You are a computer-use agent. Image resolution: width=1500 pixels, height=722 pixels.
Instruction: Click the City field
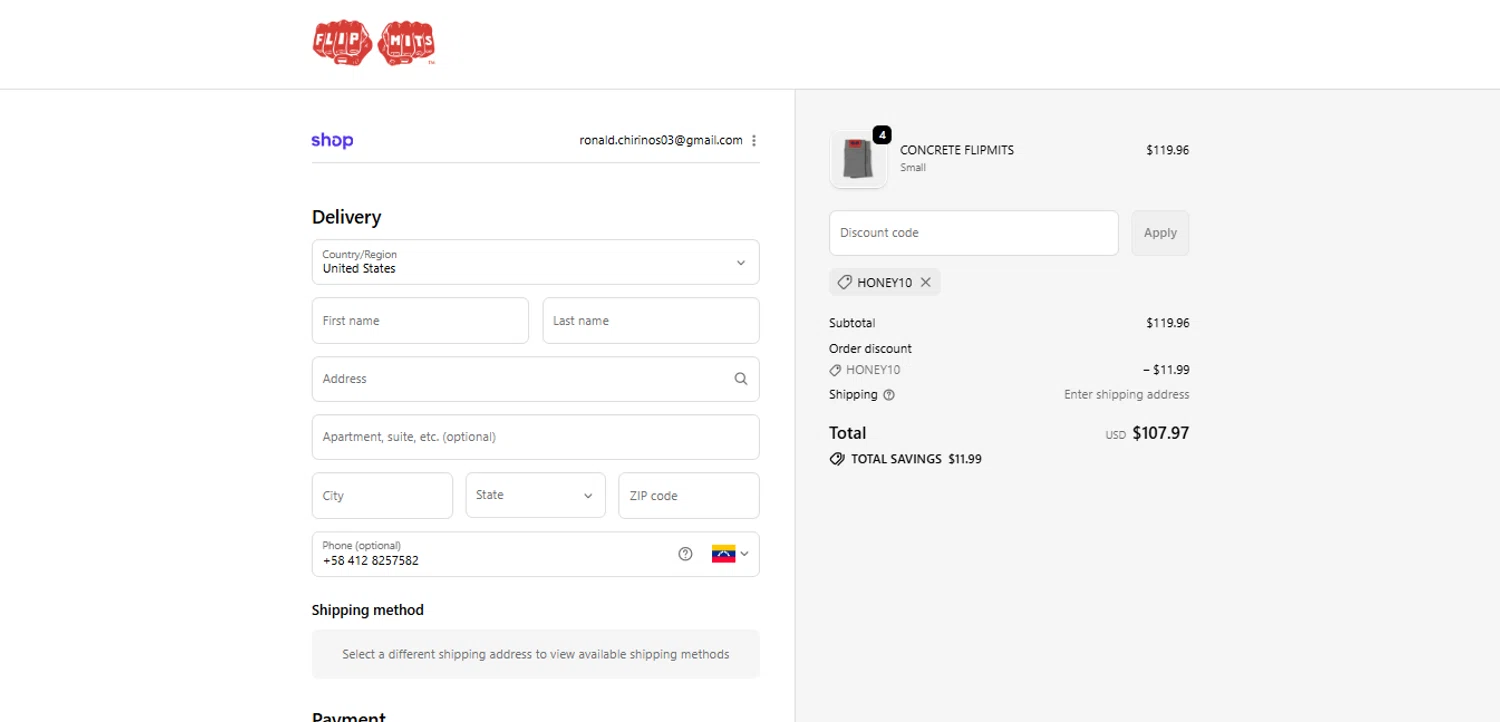click(382, 496)
